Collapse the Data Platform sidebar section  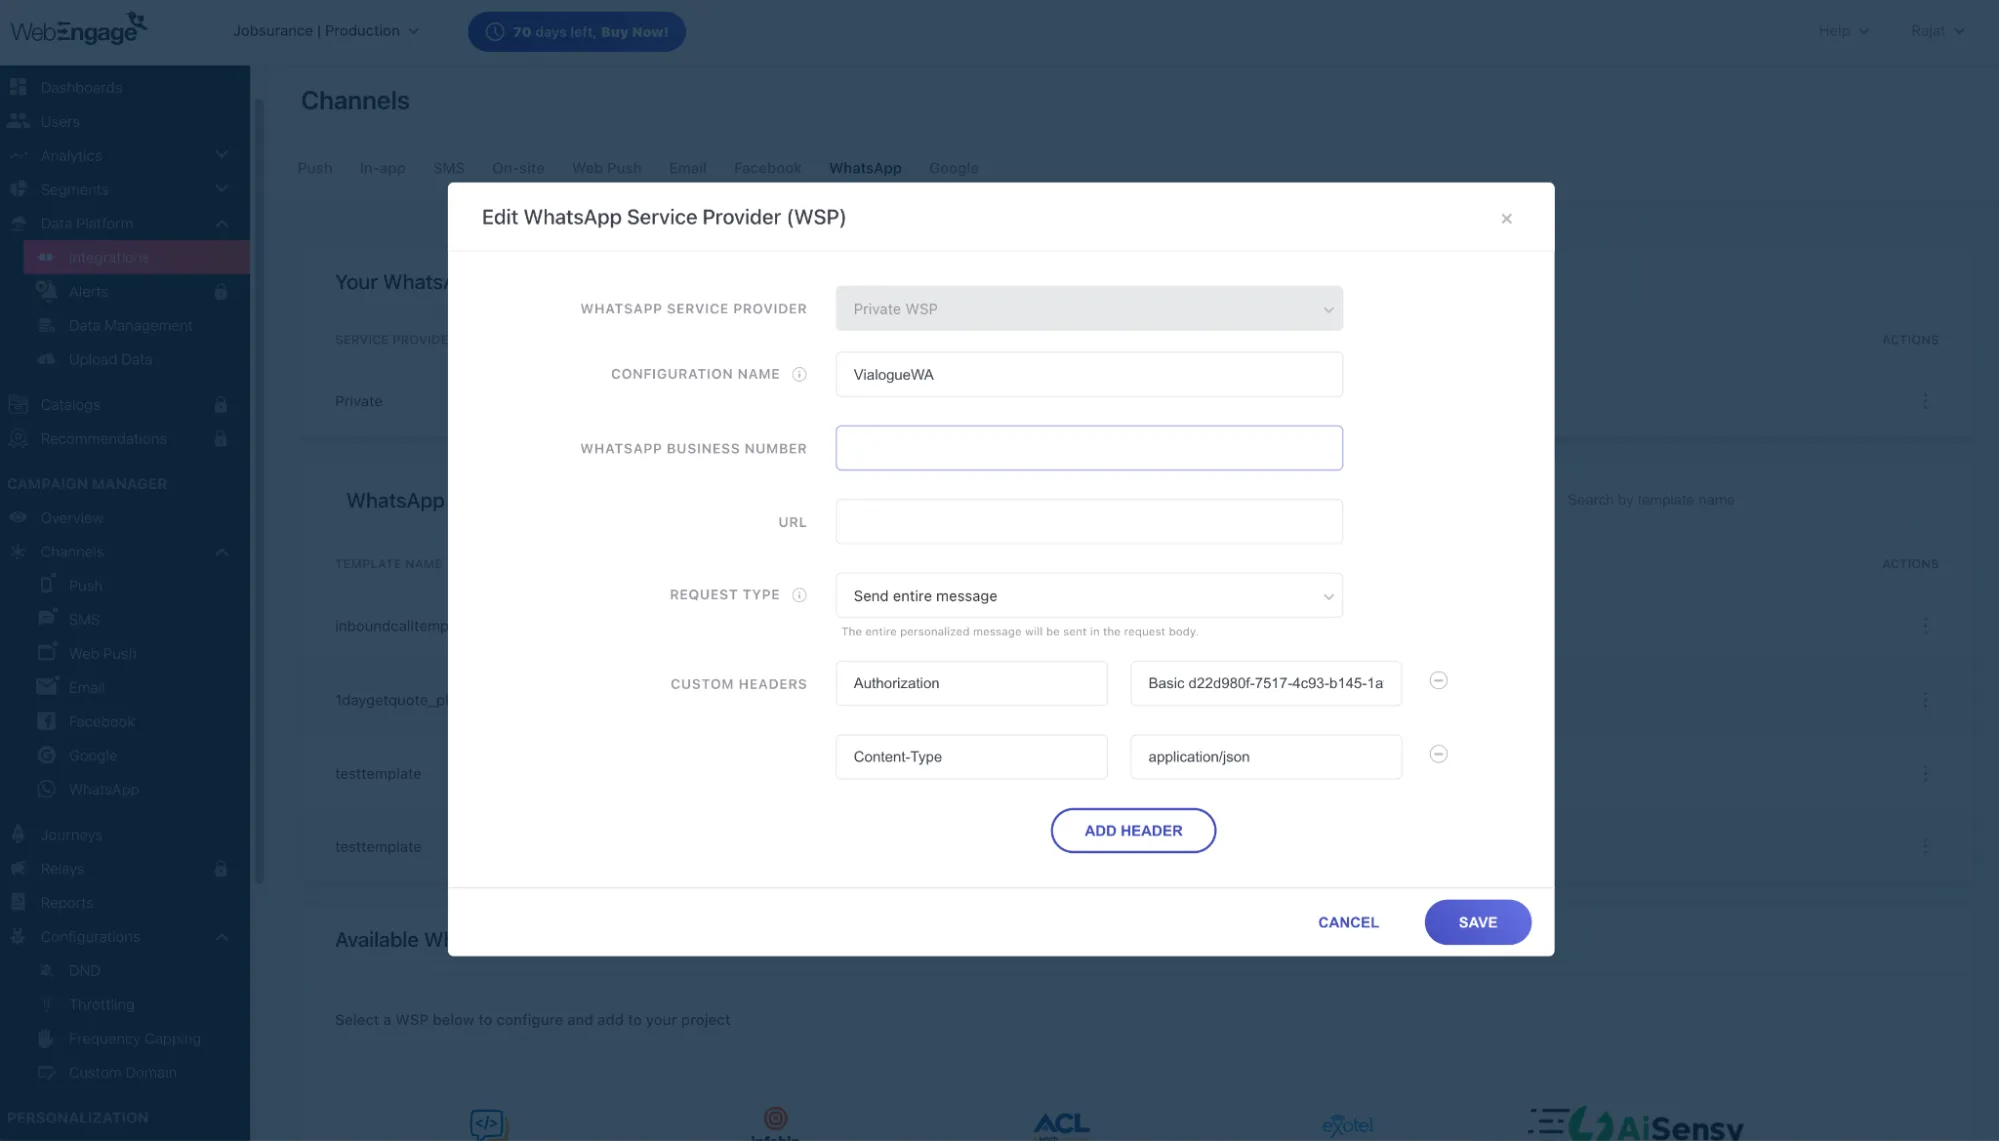[222, 224]
